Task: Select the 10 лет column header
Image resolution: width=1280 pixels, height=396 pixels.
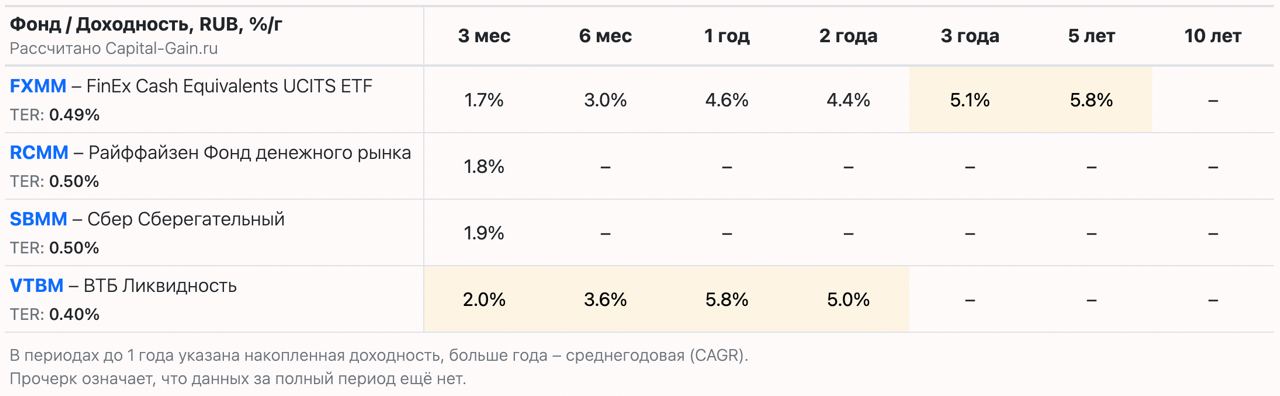Action: 1213,36
